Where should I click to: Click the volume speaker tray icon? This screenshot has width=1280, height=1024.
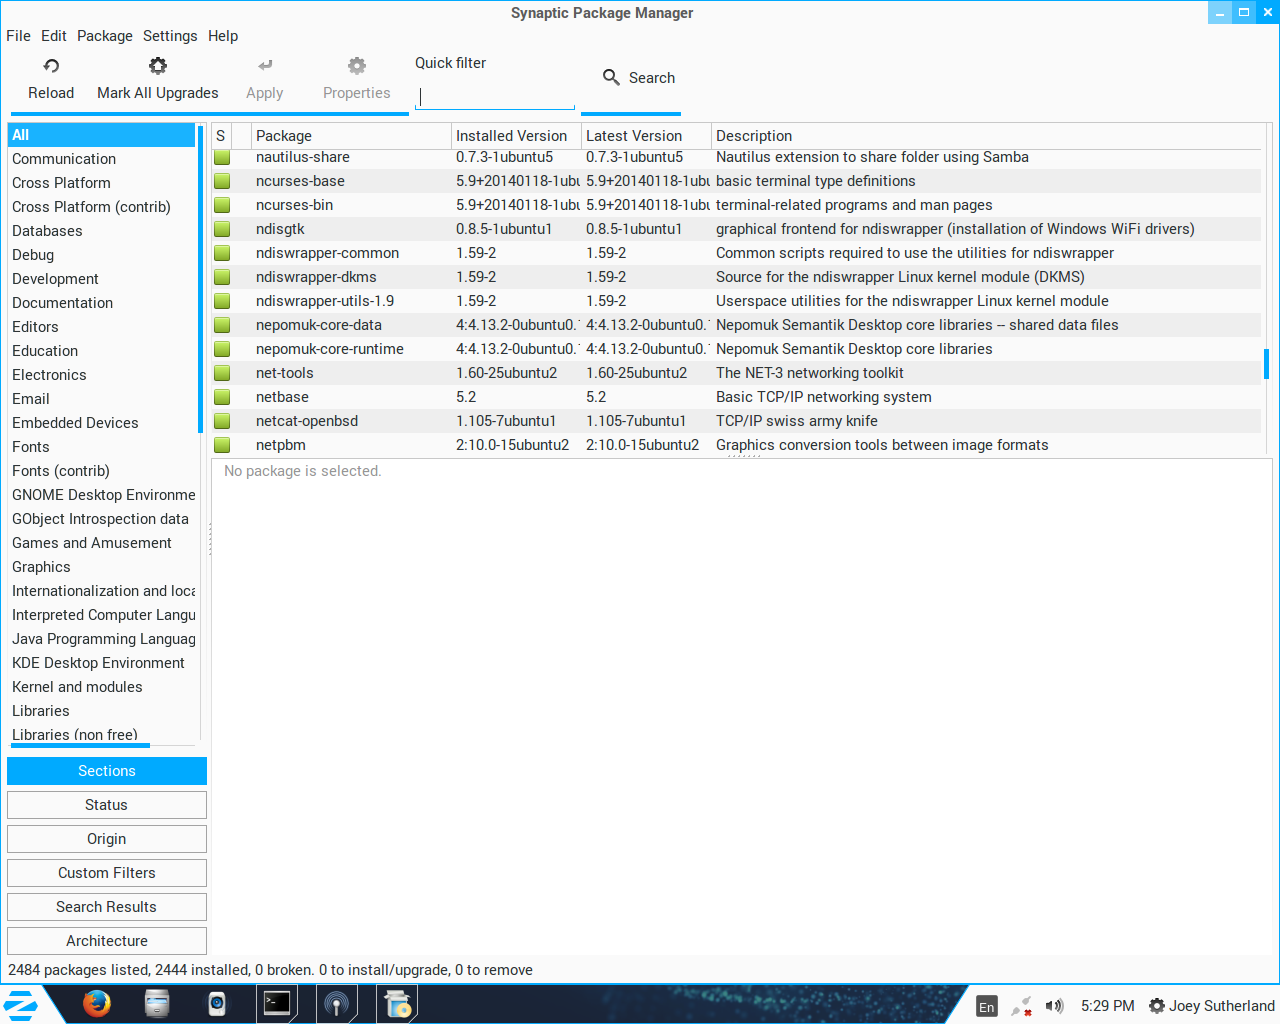click(x=1054, y=1006)
